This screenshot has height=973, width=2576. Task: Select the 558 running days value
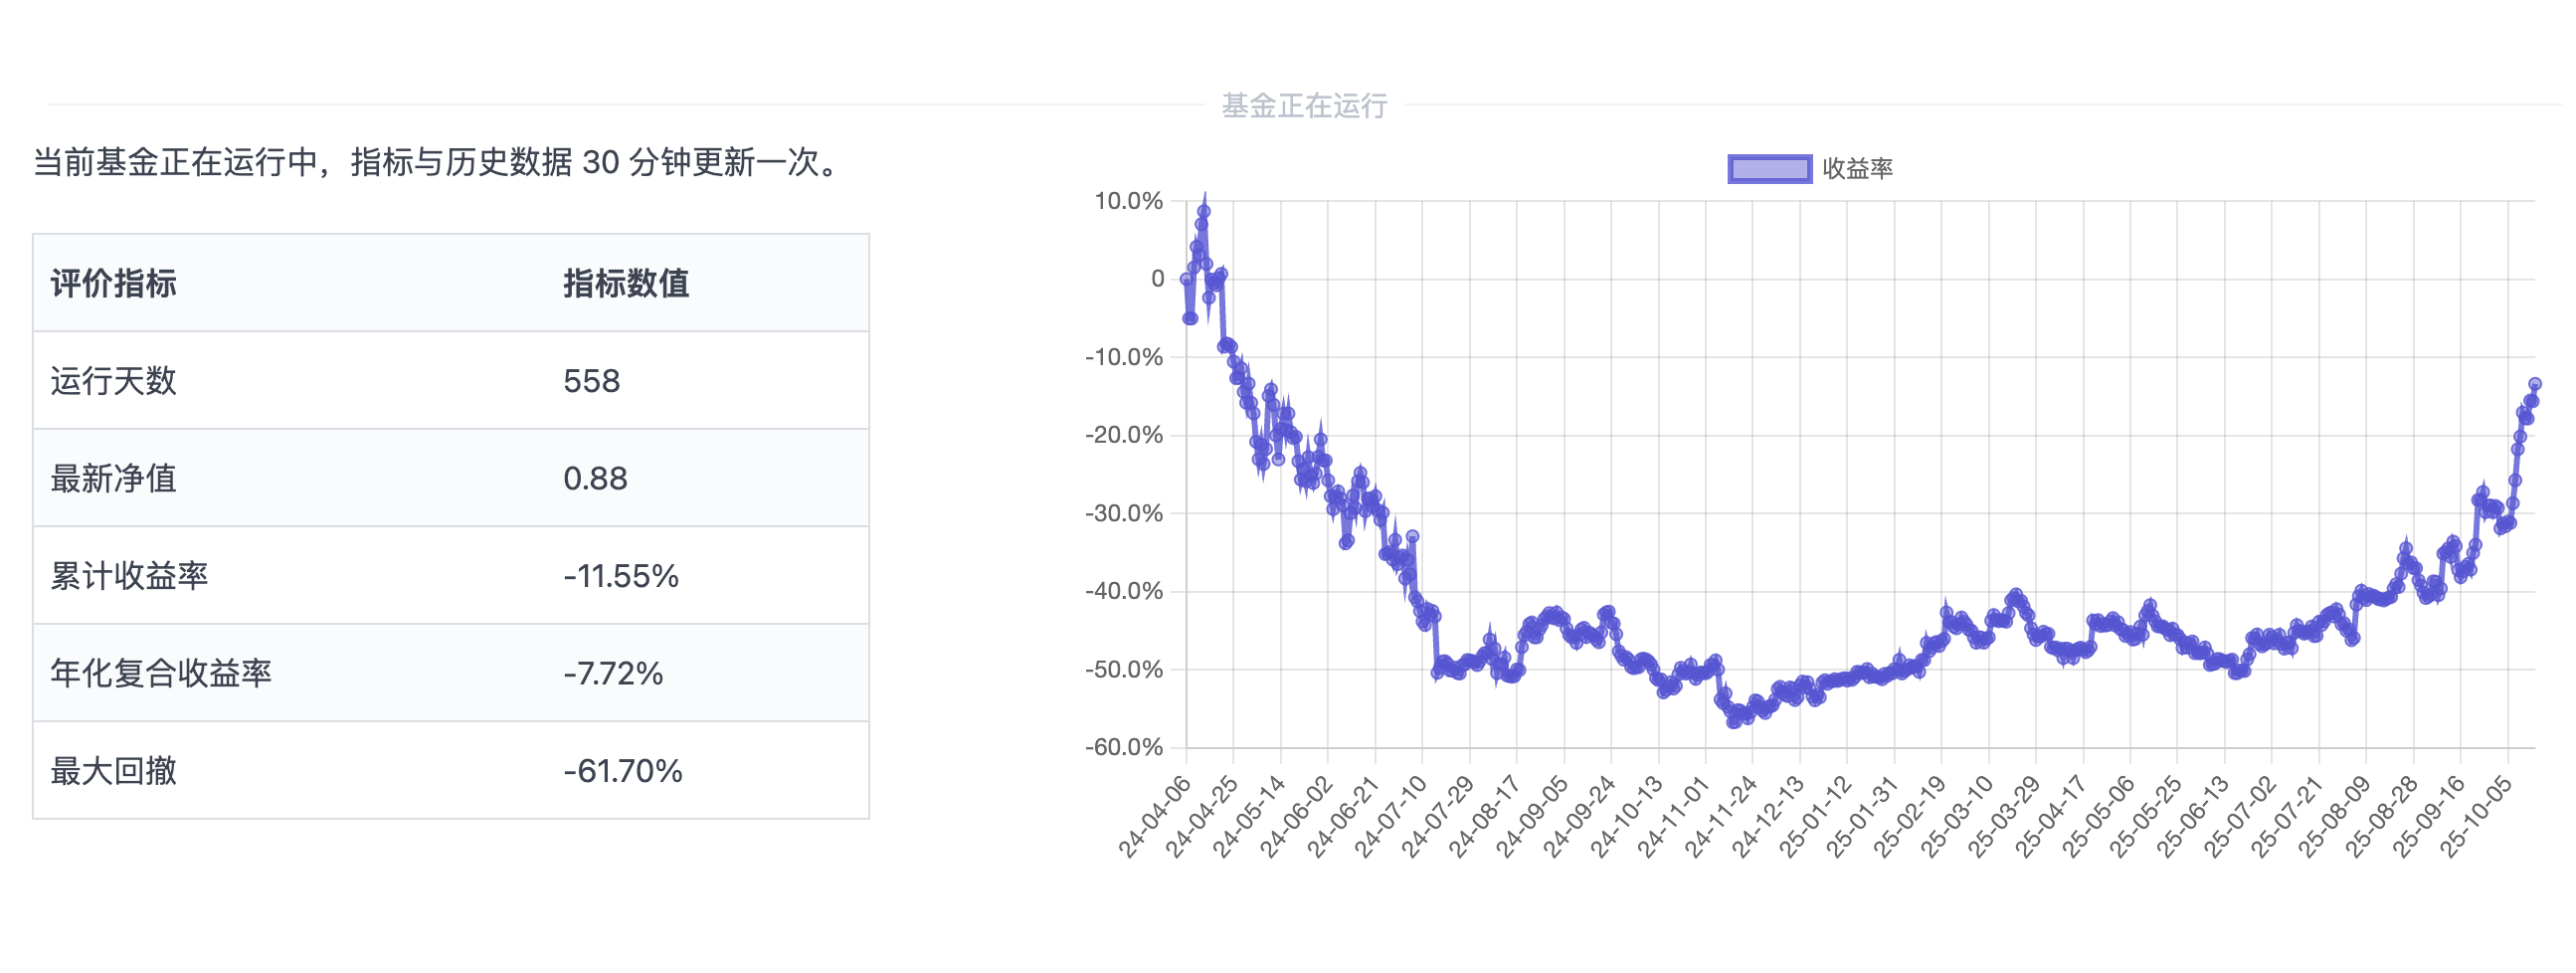(592, 381)
